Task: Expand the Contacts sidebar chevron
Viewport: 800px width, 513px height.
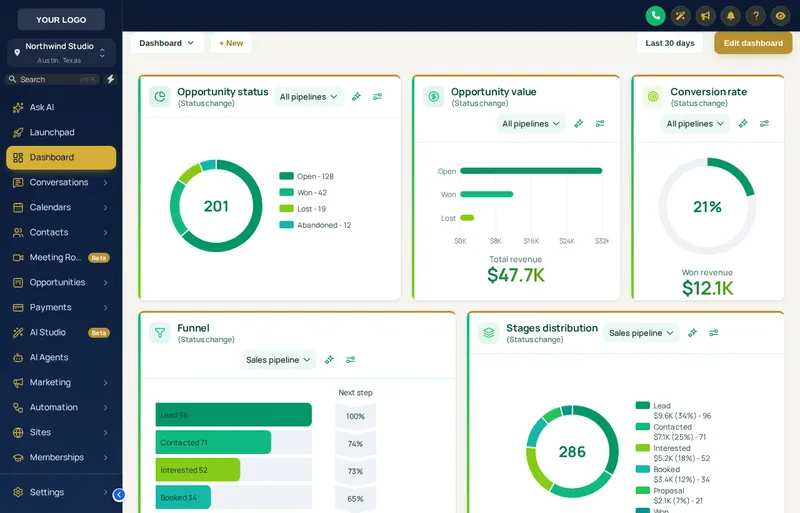Action: click(x=106, y=232)
